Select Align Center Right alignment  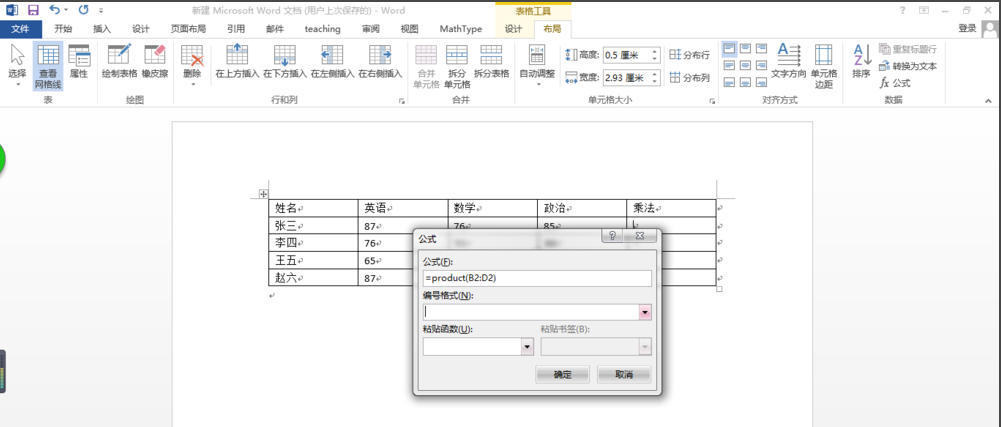click(761, 65)
